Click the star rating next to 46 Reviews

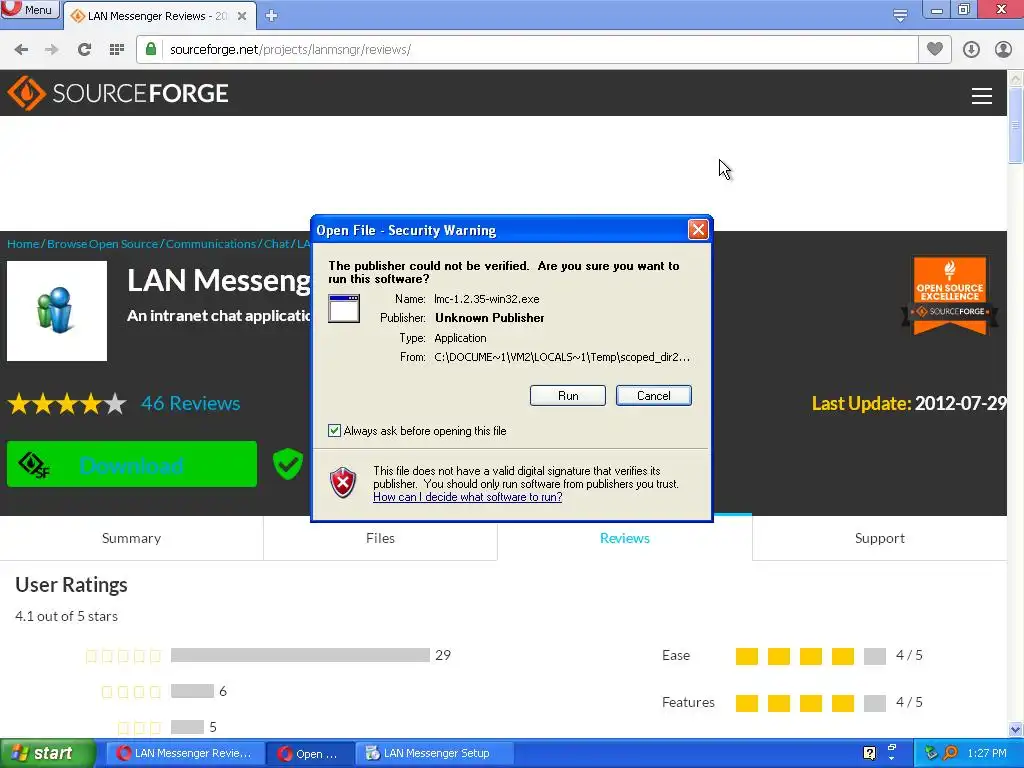coord(67,404)
